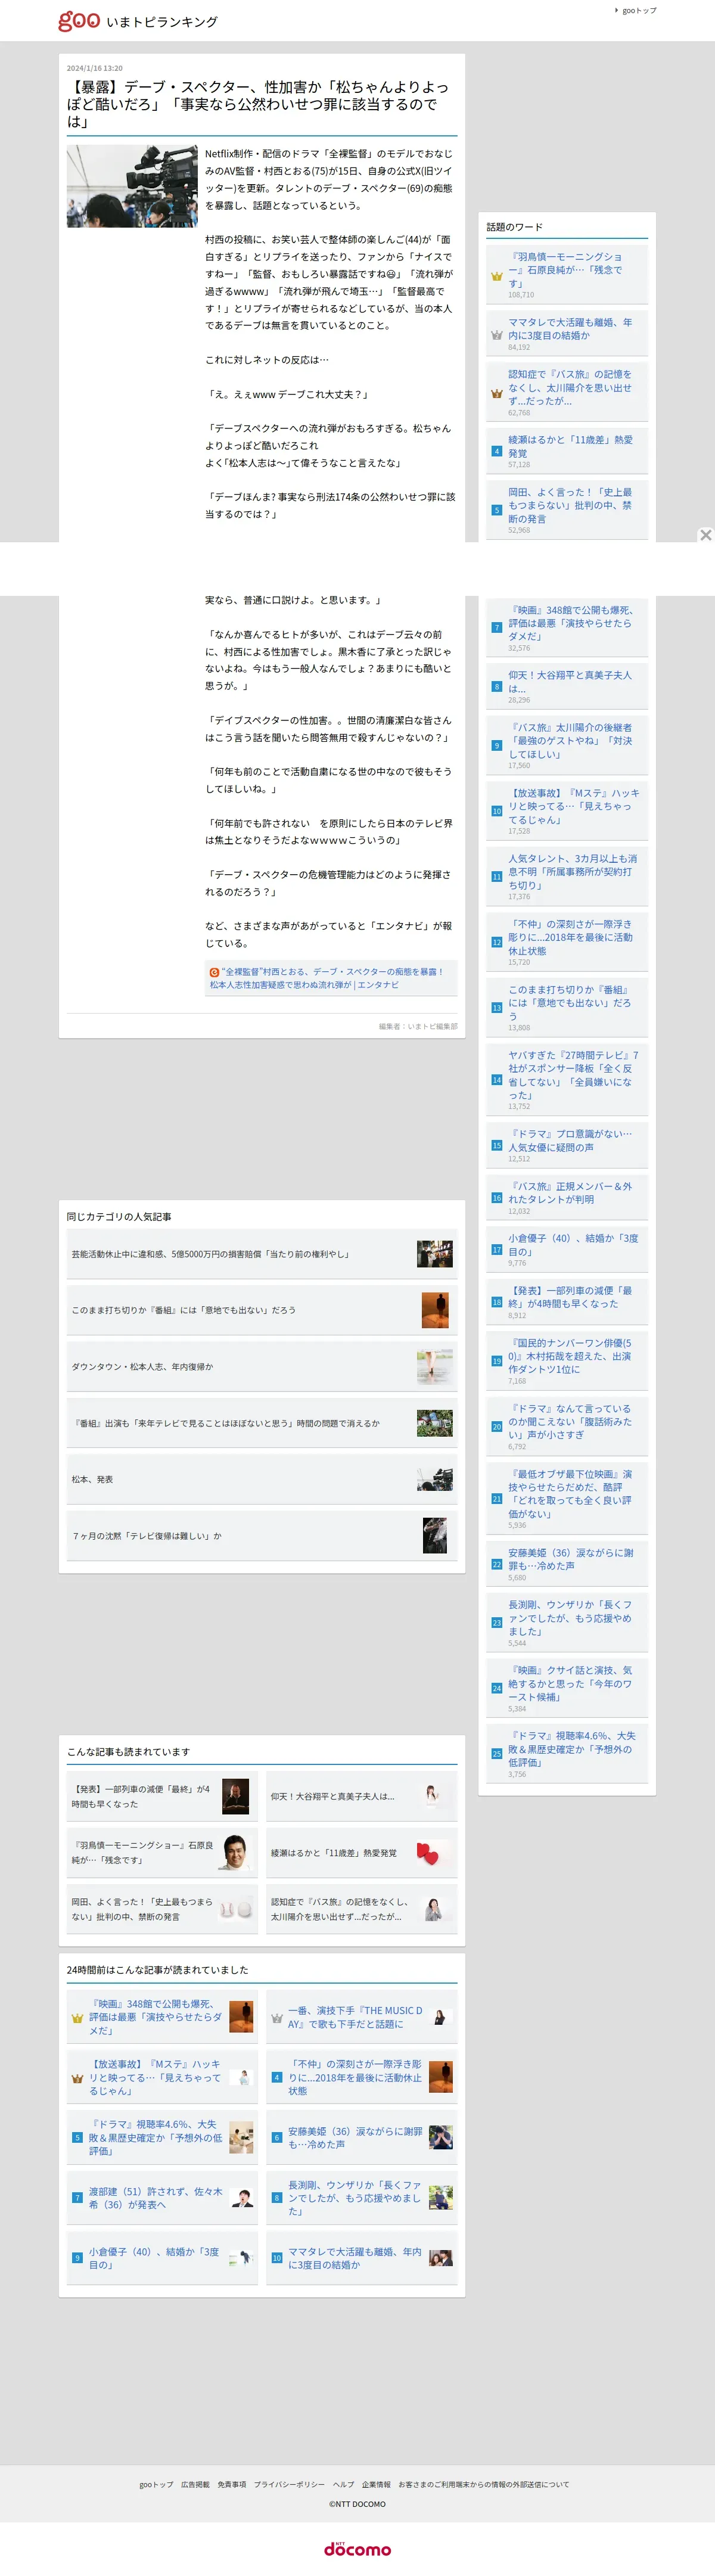Click rank 8 badge in 24時間前 list

(277, 2198)
